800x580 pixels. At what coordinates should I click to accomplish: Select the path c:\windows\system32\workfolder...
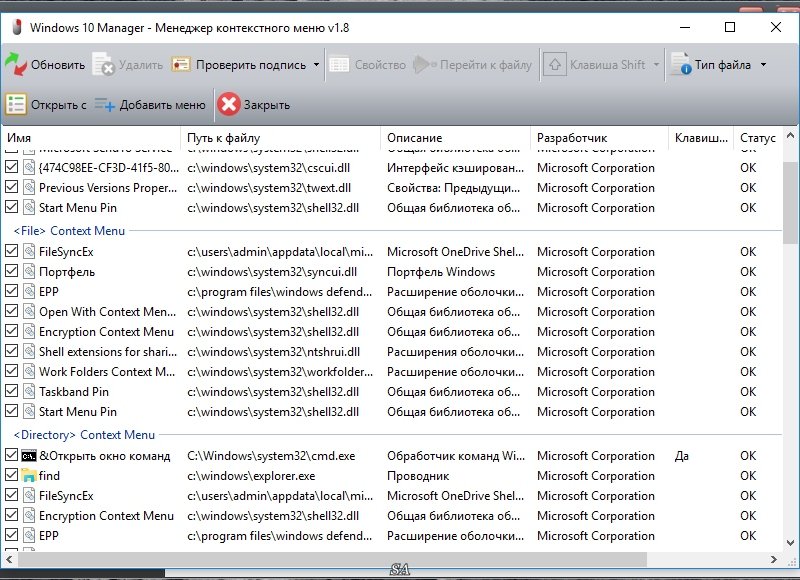(280, 372)
